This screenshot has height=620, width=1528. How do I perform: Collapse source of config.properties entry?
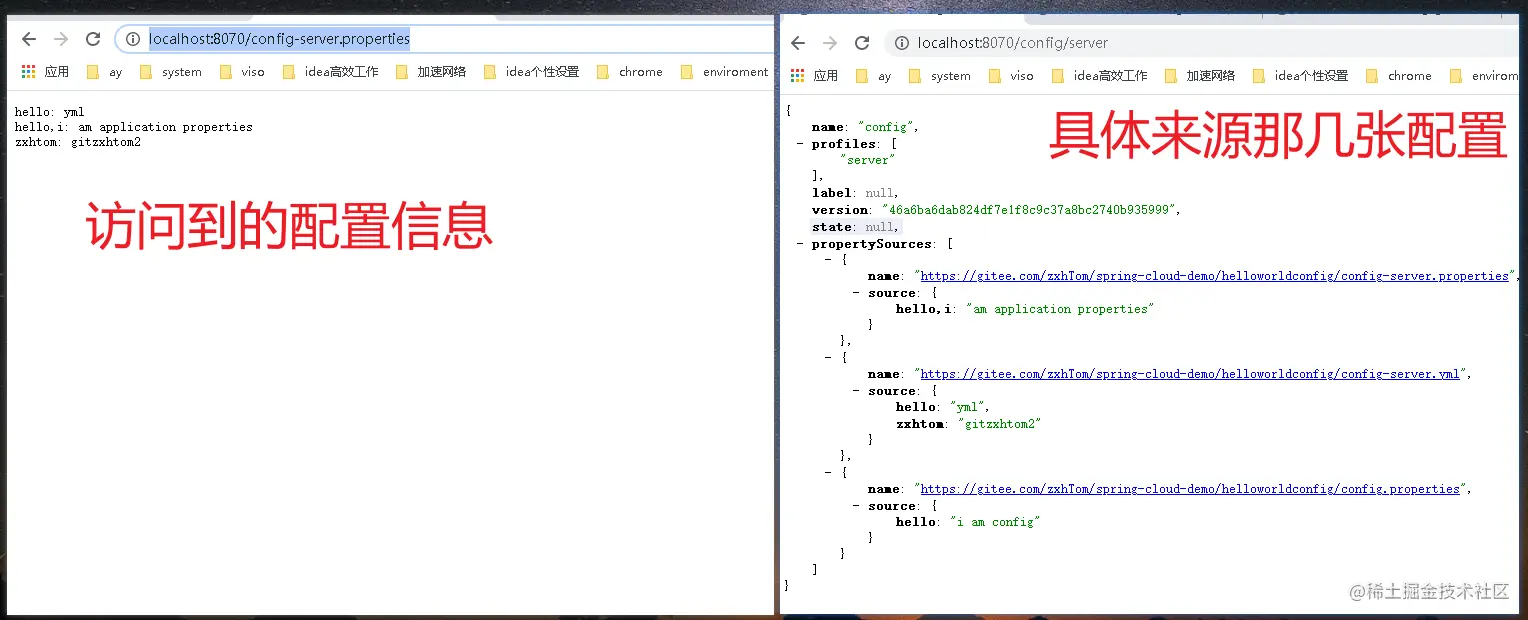(856, 506)
